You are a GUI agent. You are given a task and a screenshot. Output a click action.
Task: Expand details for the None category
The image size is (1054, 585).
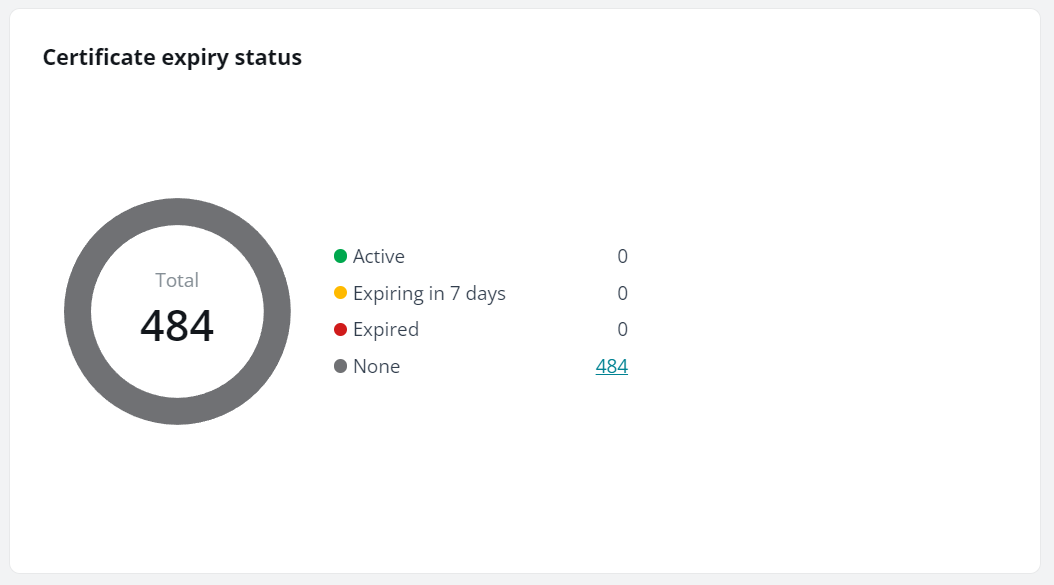pyautogui.click(x=377, y=366)
